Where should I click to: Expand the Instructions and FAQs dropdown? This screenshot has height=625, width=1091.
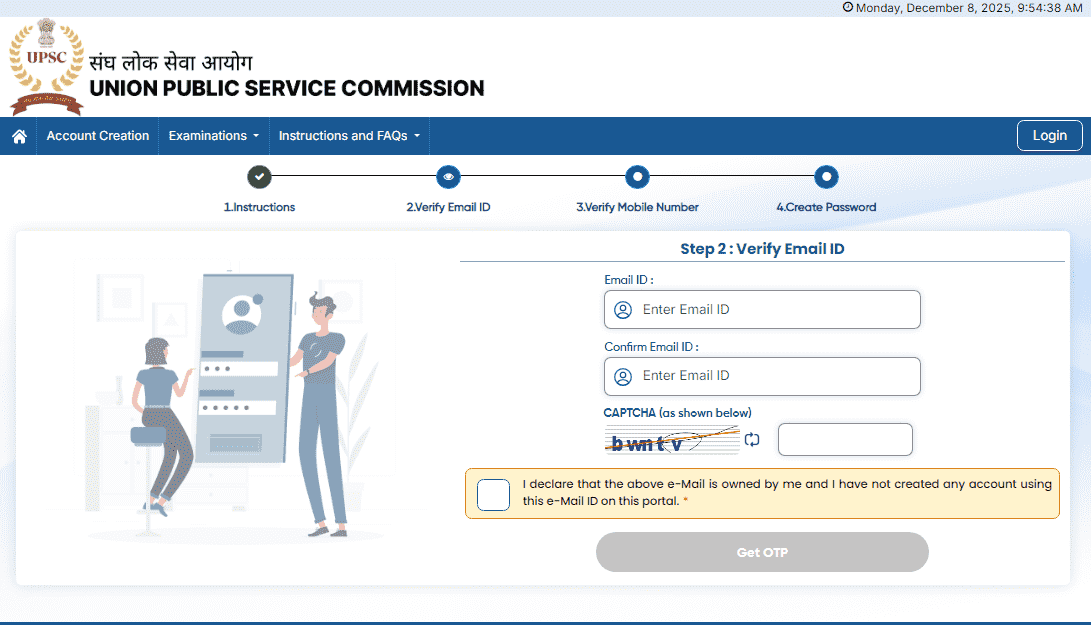click(348, 135)
